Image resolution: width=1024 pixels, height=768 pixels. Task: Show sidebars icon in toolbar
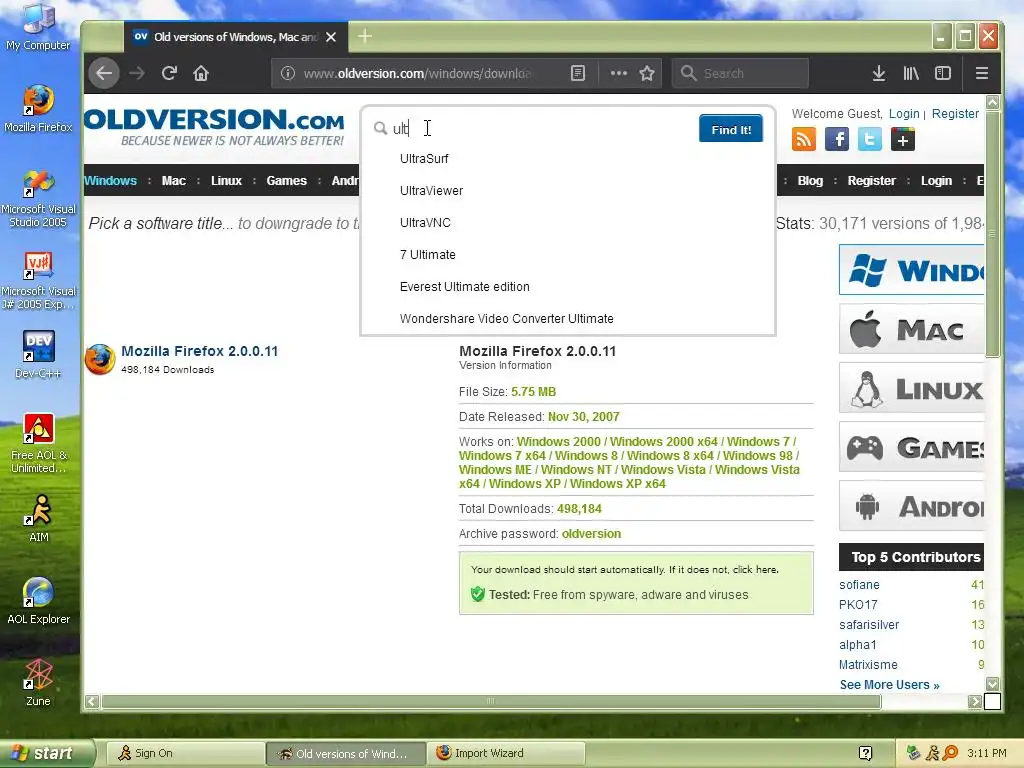[943, 73]
